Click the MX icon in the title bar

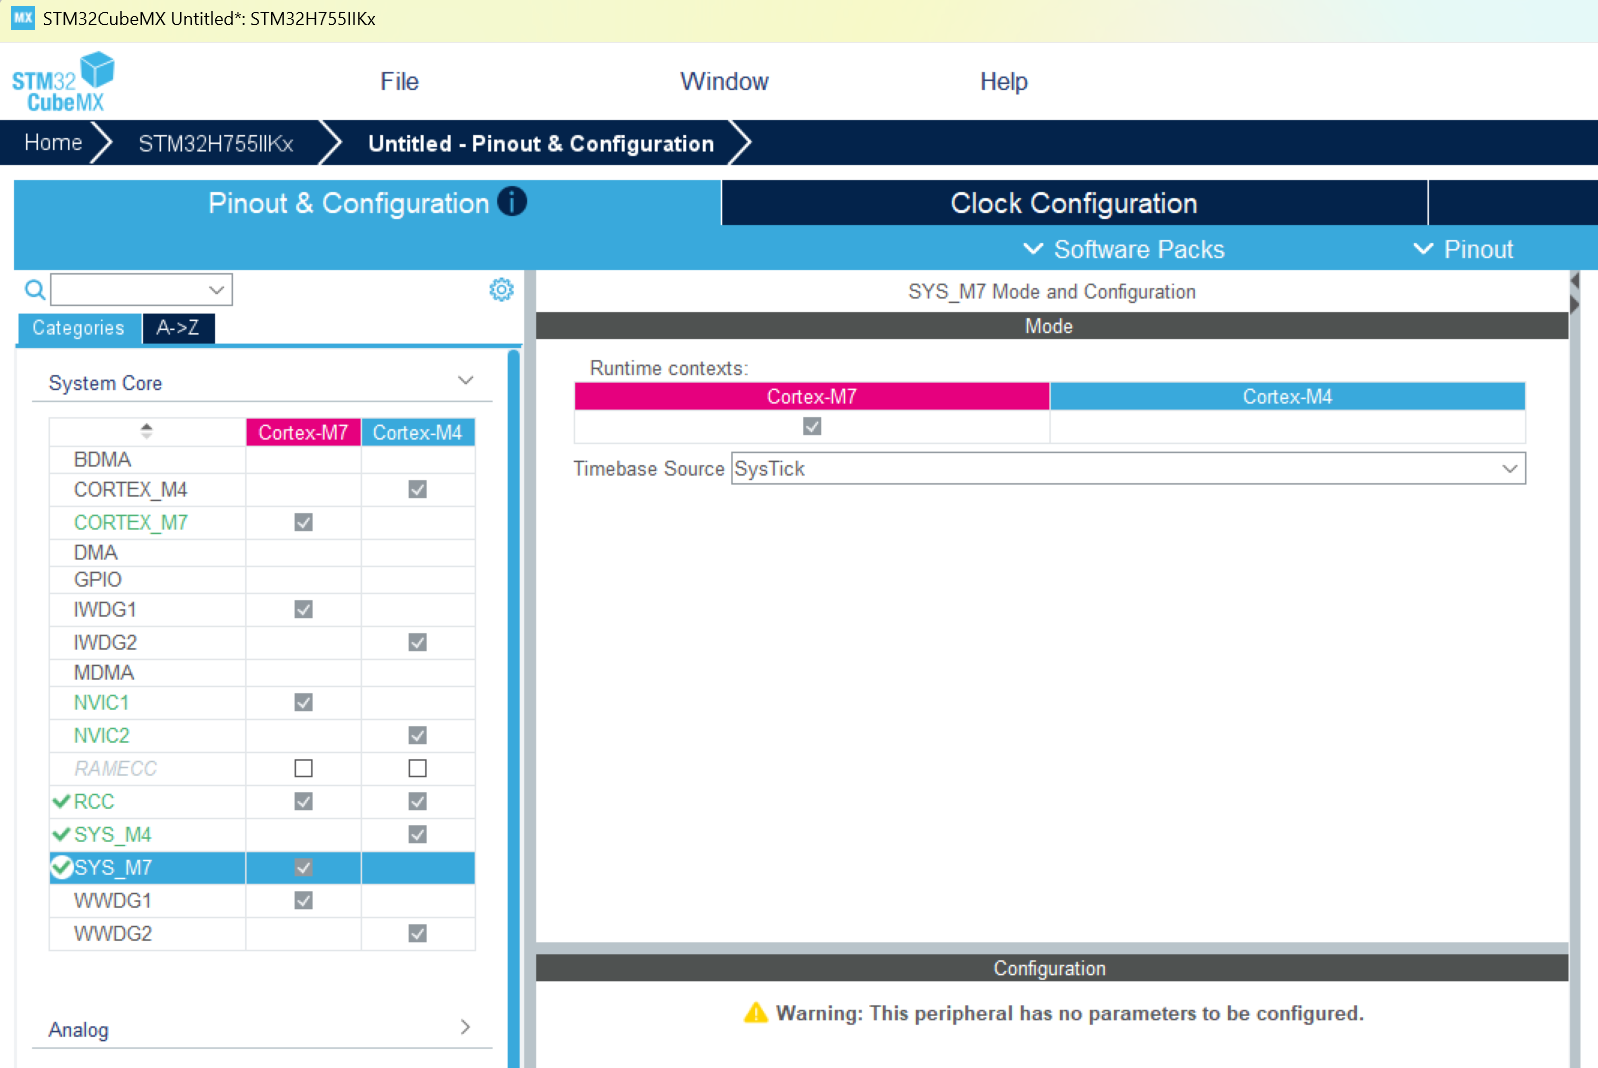(23, 18)
